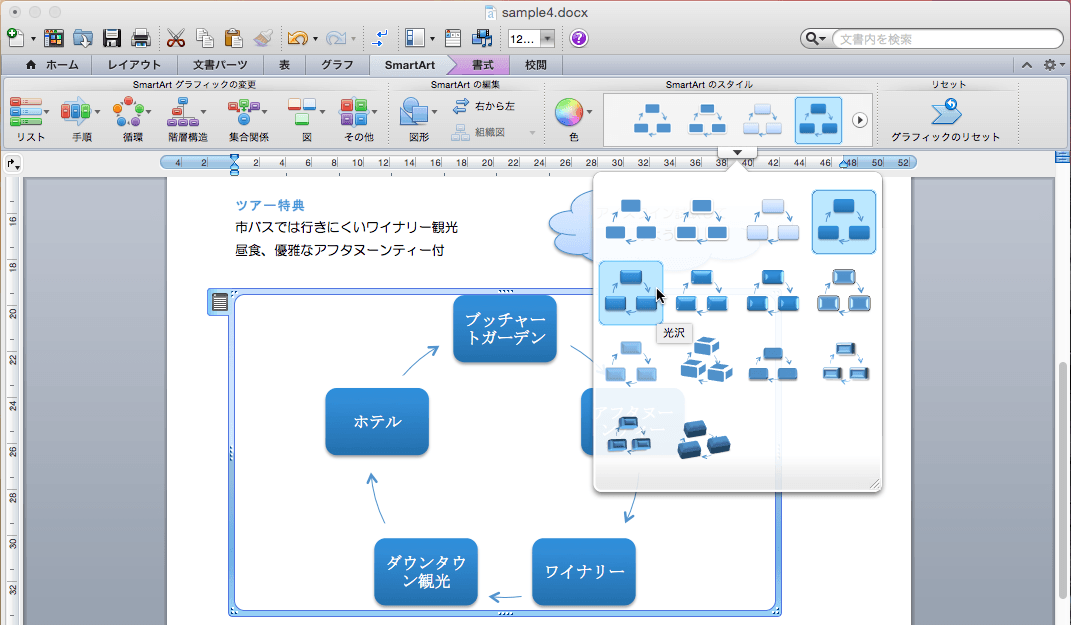Viewport: 1071px width, 625px height.
Task: Switch to the 文書パーツ tab
Action: (x=219, y=65)
